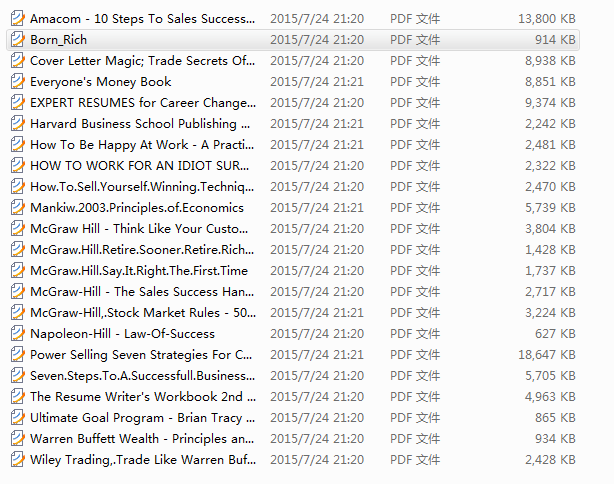The height and width of the screenshot is (484, 614).
Task: Select name The Resume Writer's Workbook 2nd
Action: pos(143,397)
